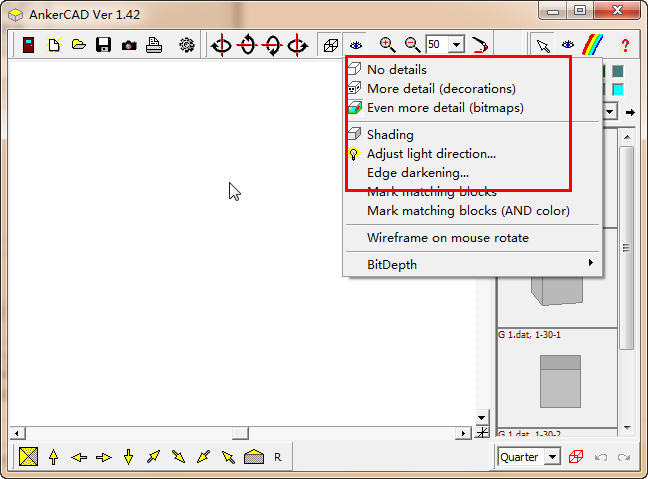
Task: Click the center-view star icon at corner
Action: 482,433
